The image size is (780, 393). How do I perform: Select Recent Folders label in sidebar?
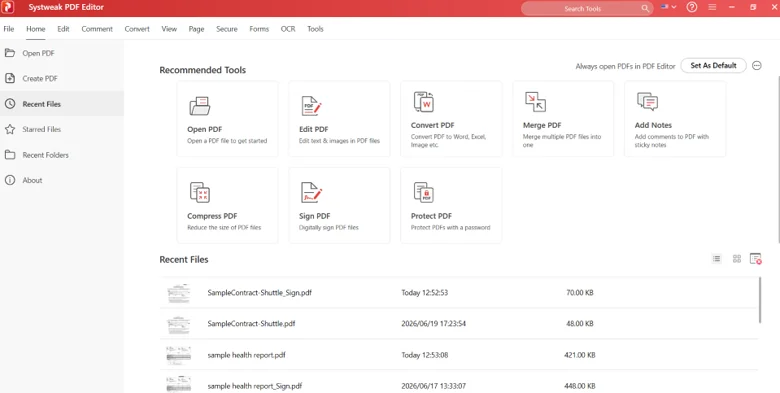tap(46, 155)
